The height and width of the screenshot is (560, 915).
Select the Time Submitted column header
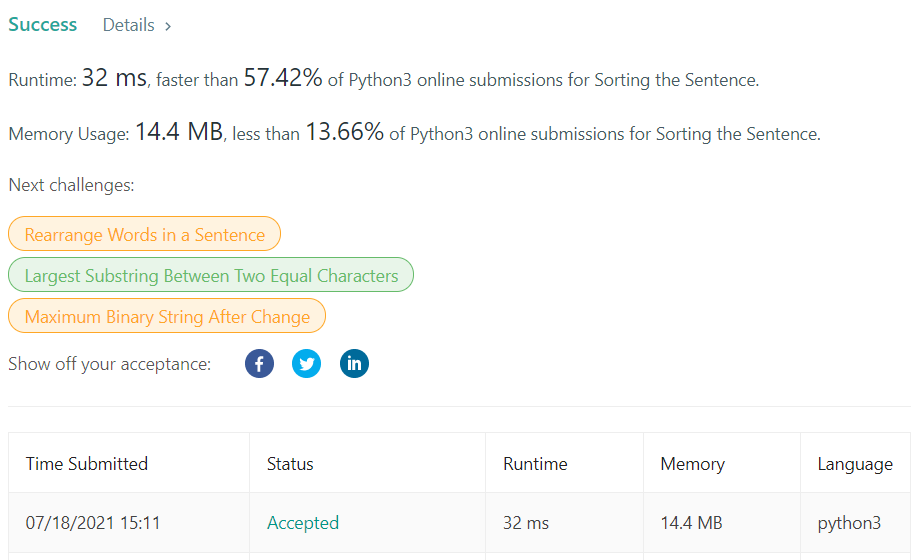[87, 464]
